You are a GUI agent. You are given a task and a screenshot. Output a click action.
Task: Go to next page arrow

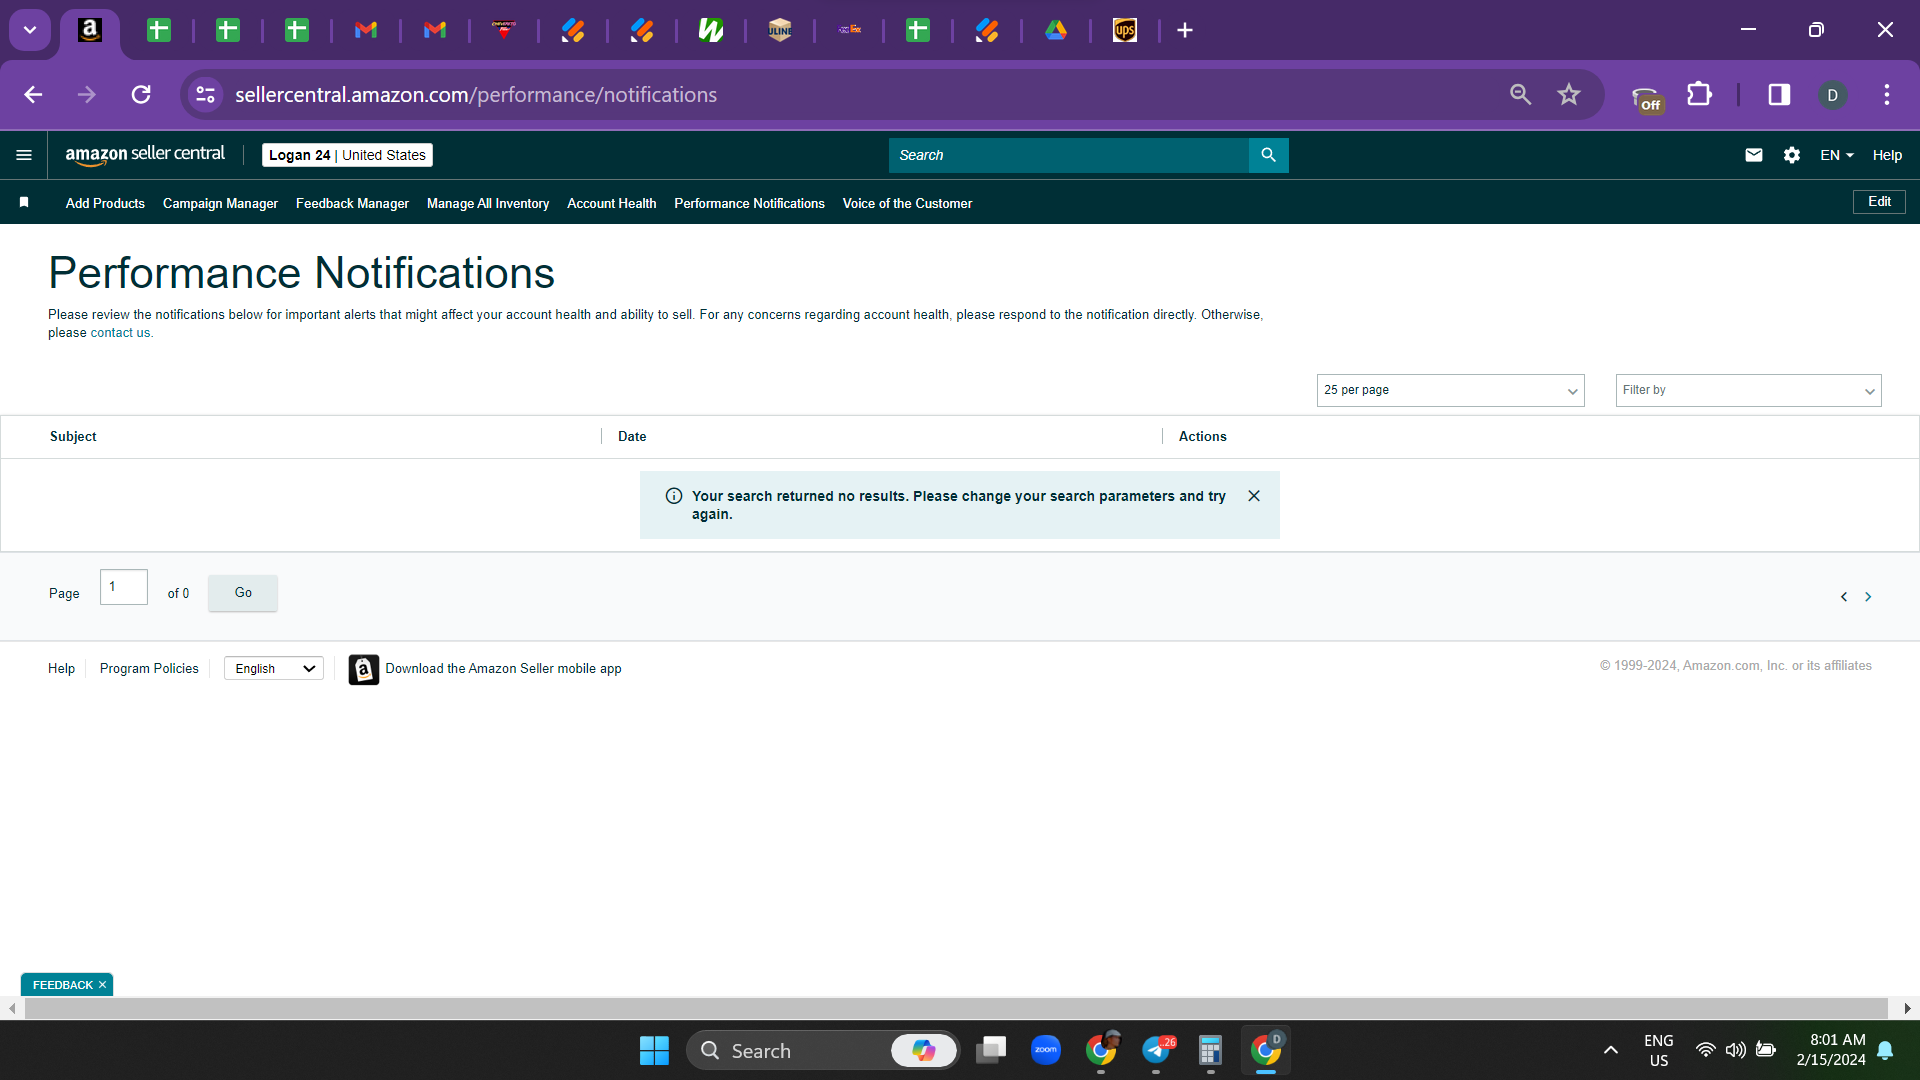(x=1868, y=597)
